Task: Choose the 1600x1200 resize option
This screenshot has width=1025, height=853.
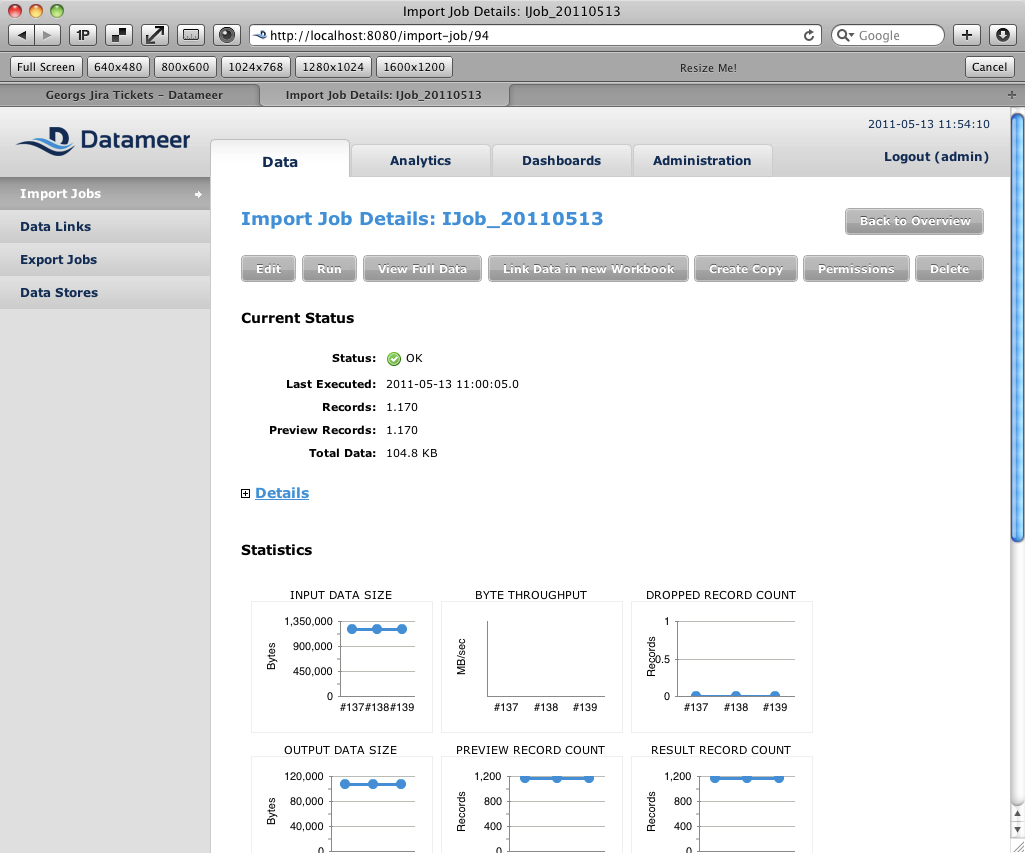Action: [414, 67]
